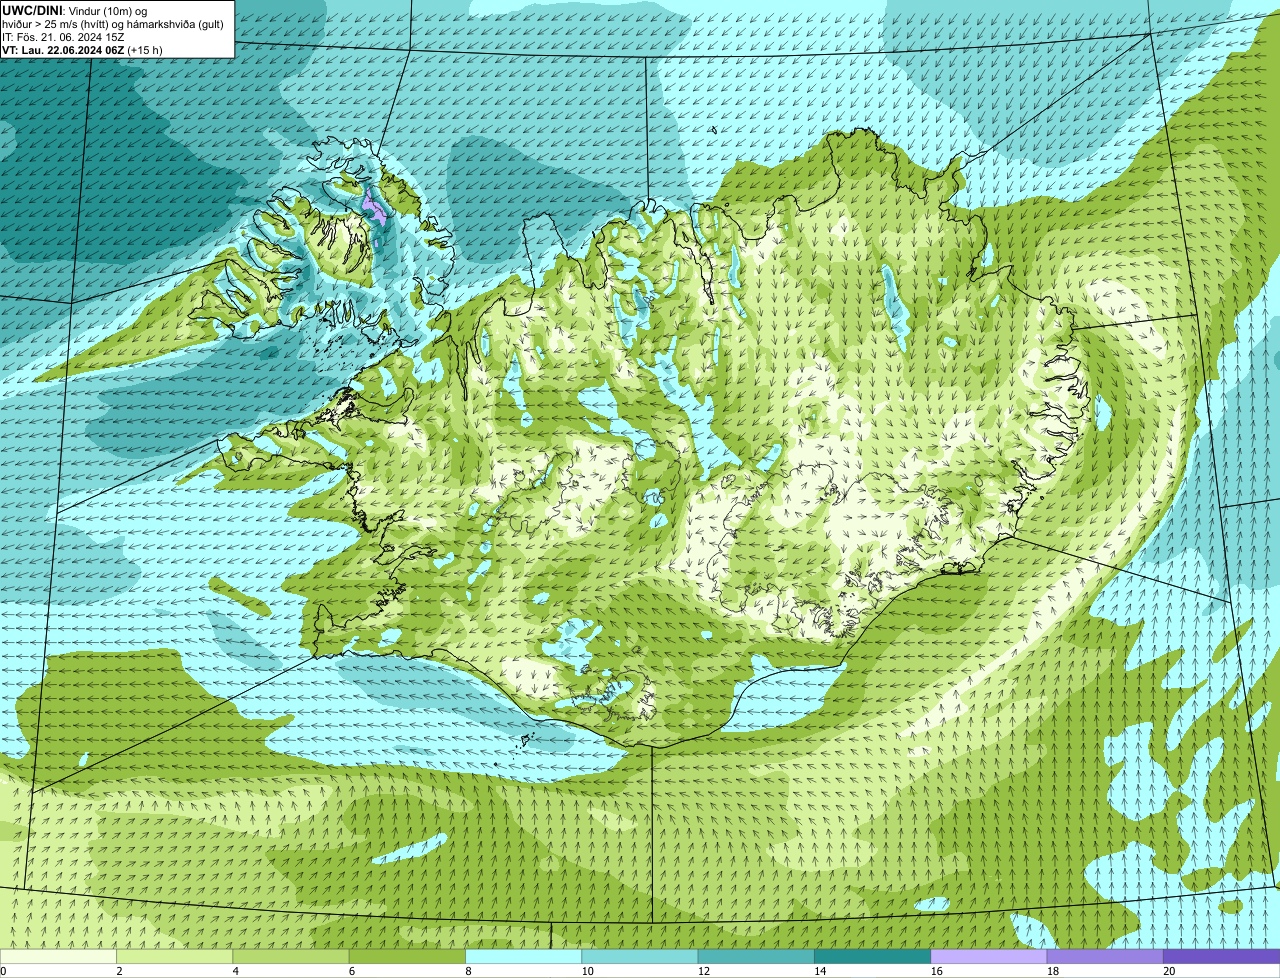
Task: Click the legend scale label "6"
Action: pos(351,971)
